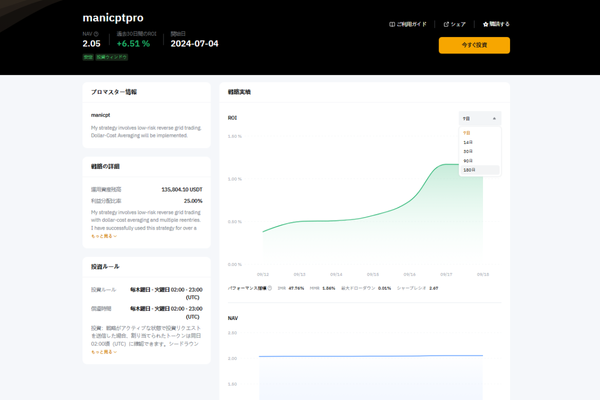The height and width of the screenshot is (400, 600).
Task: Click the info icon beside NAV label
Action: [x=97, y=33]
